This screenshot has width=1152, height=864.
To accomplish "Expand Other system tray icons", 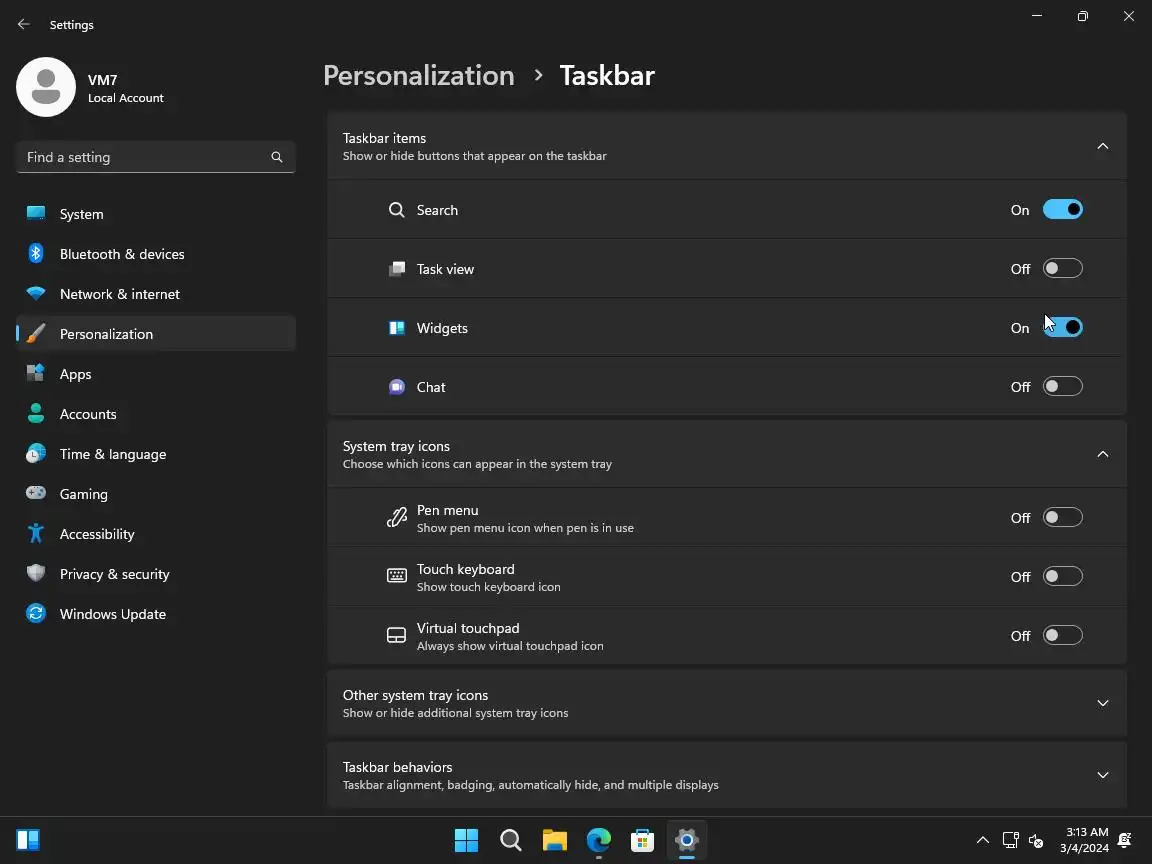I will 1102,703.
